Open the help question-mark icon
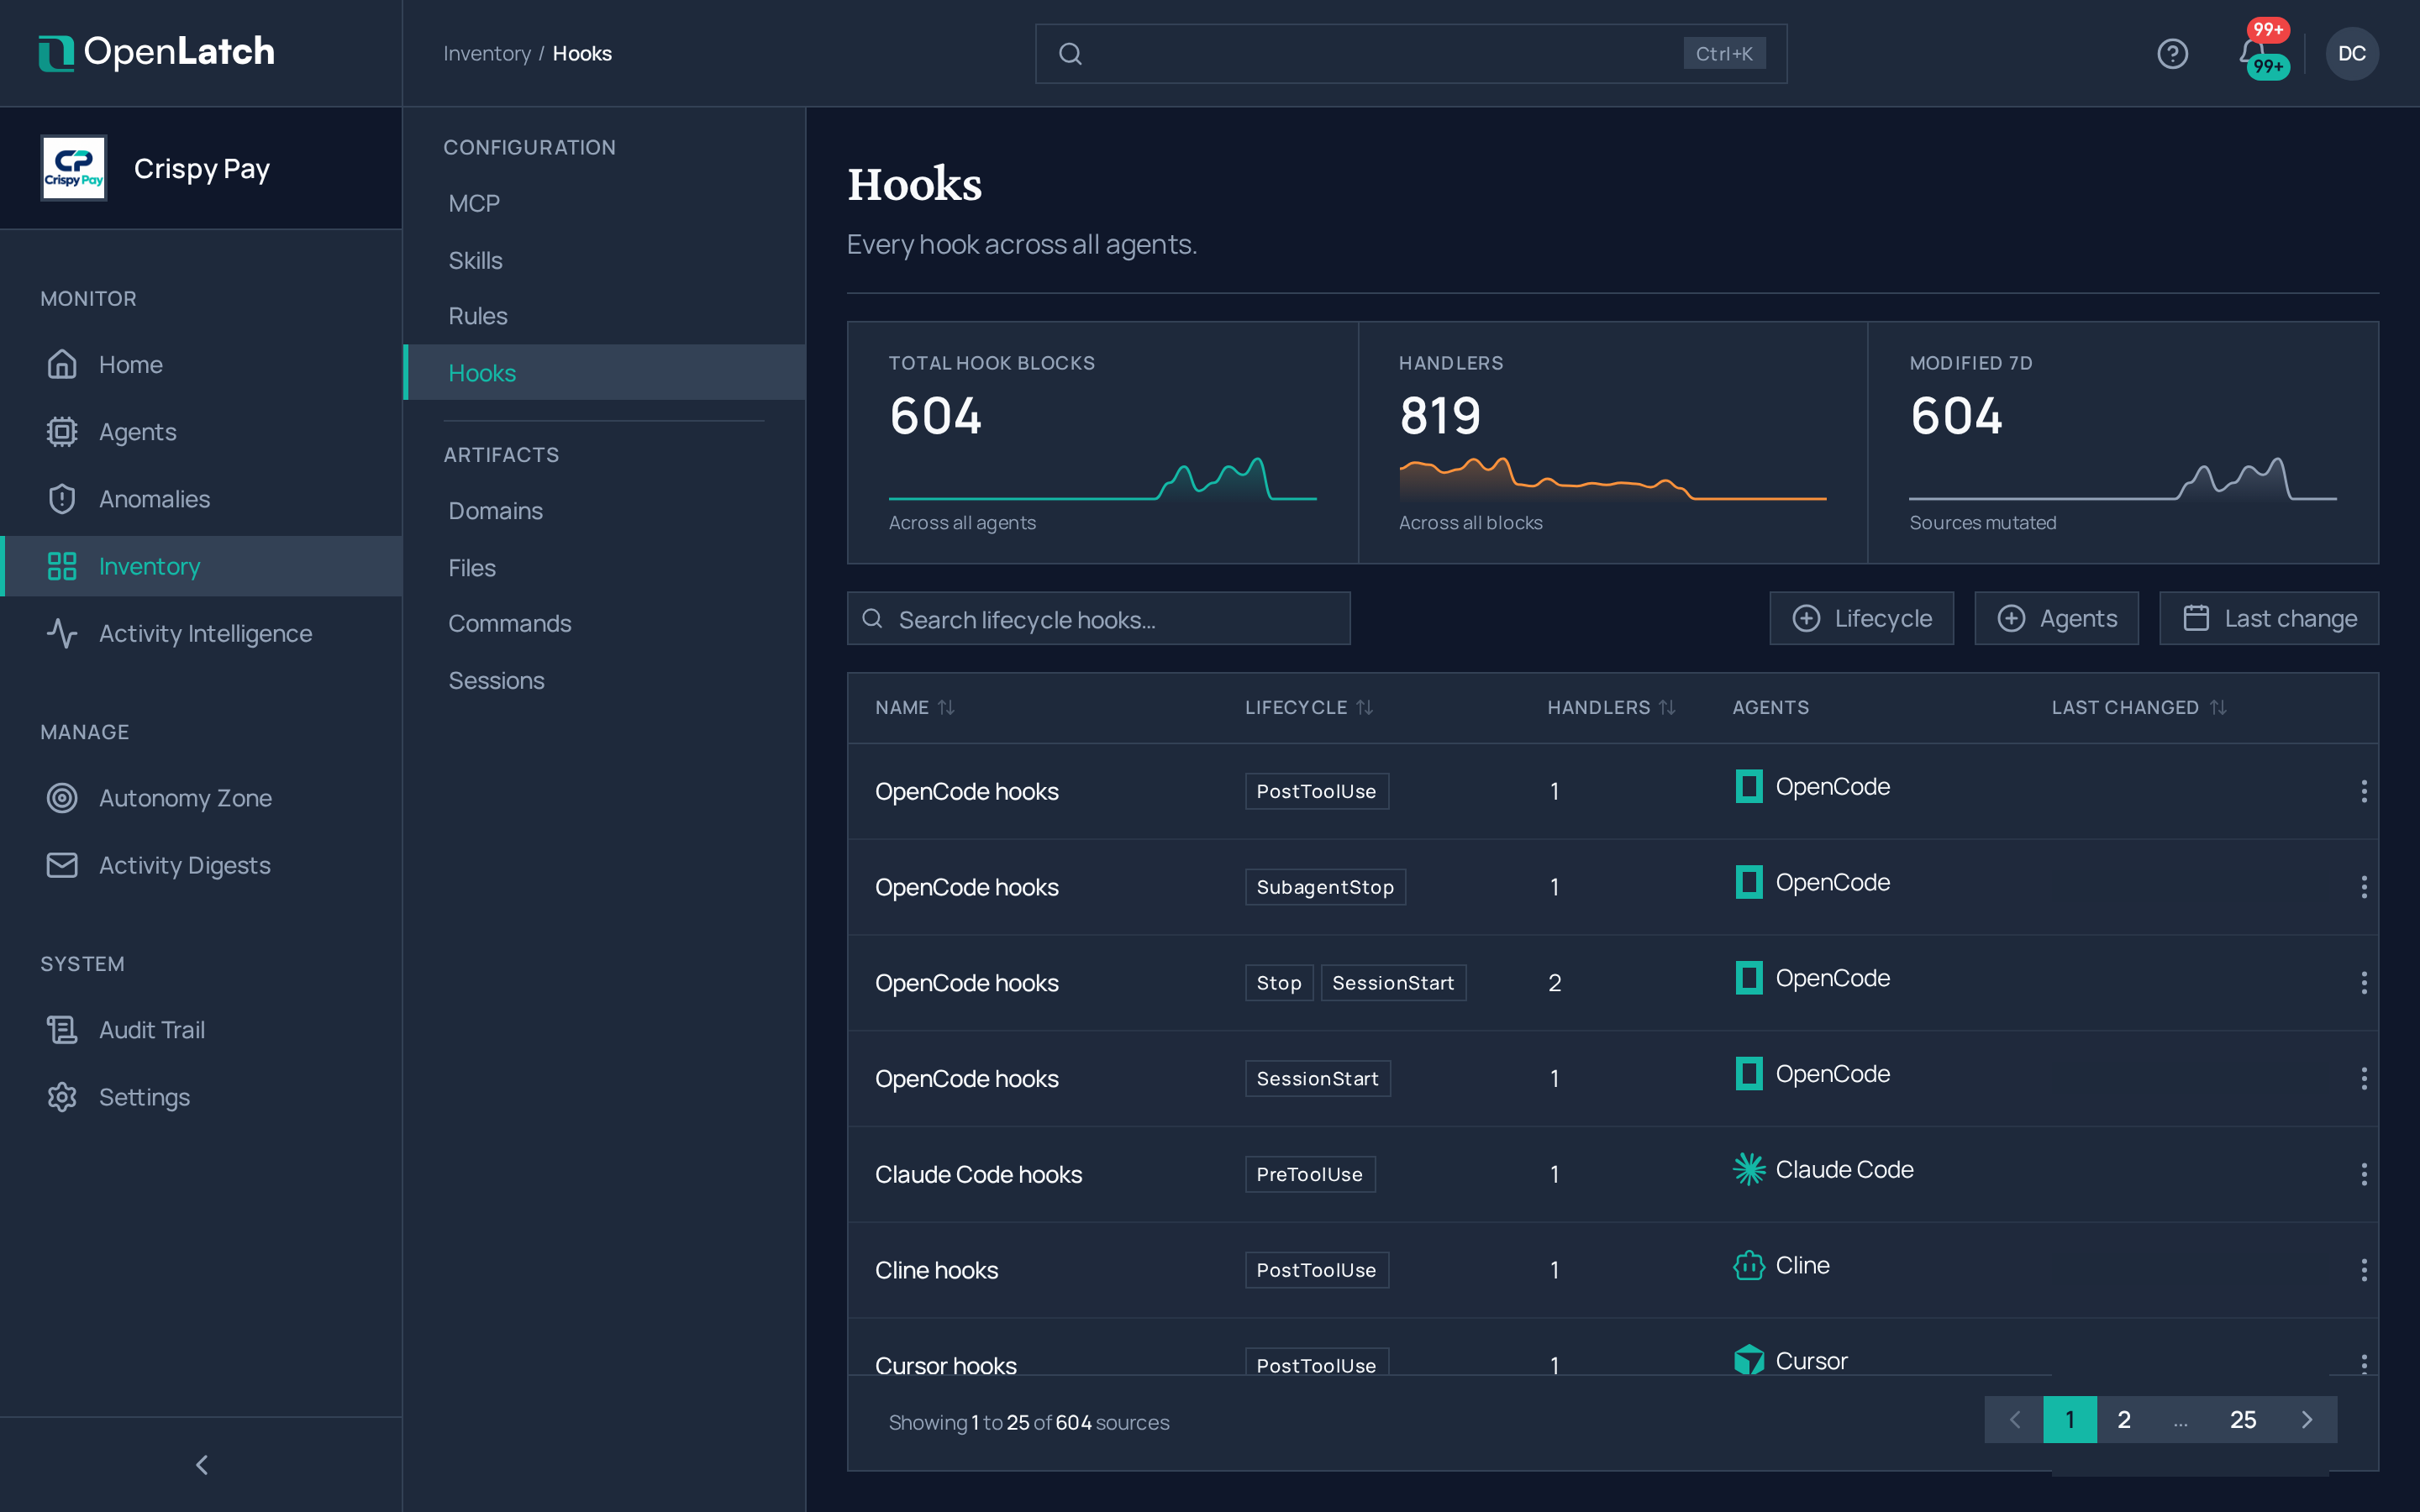 2172,53
